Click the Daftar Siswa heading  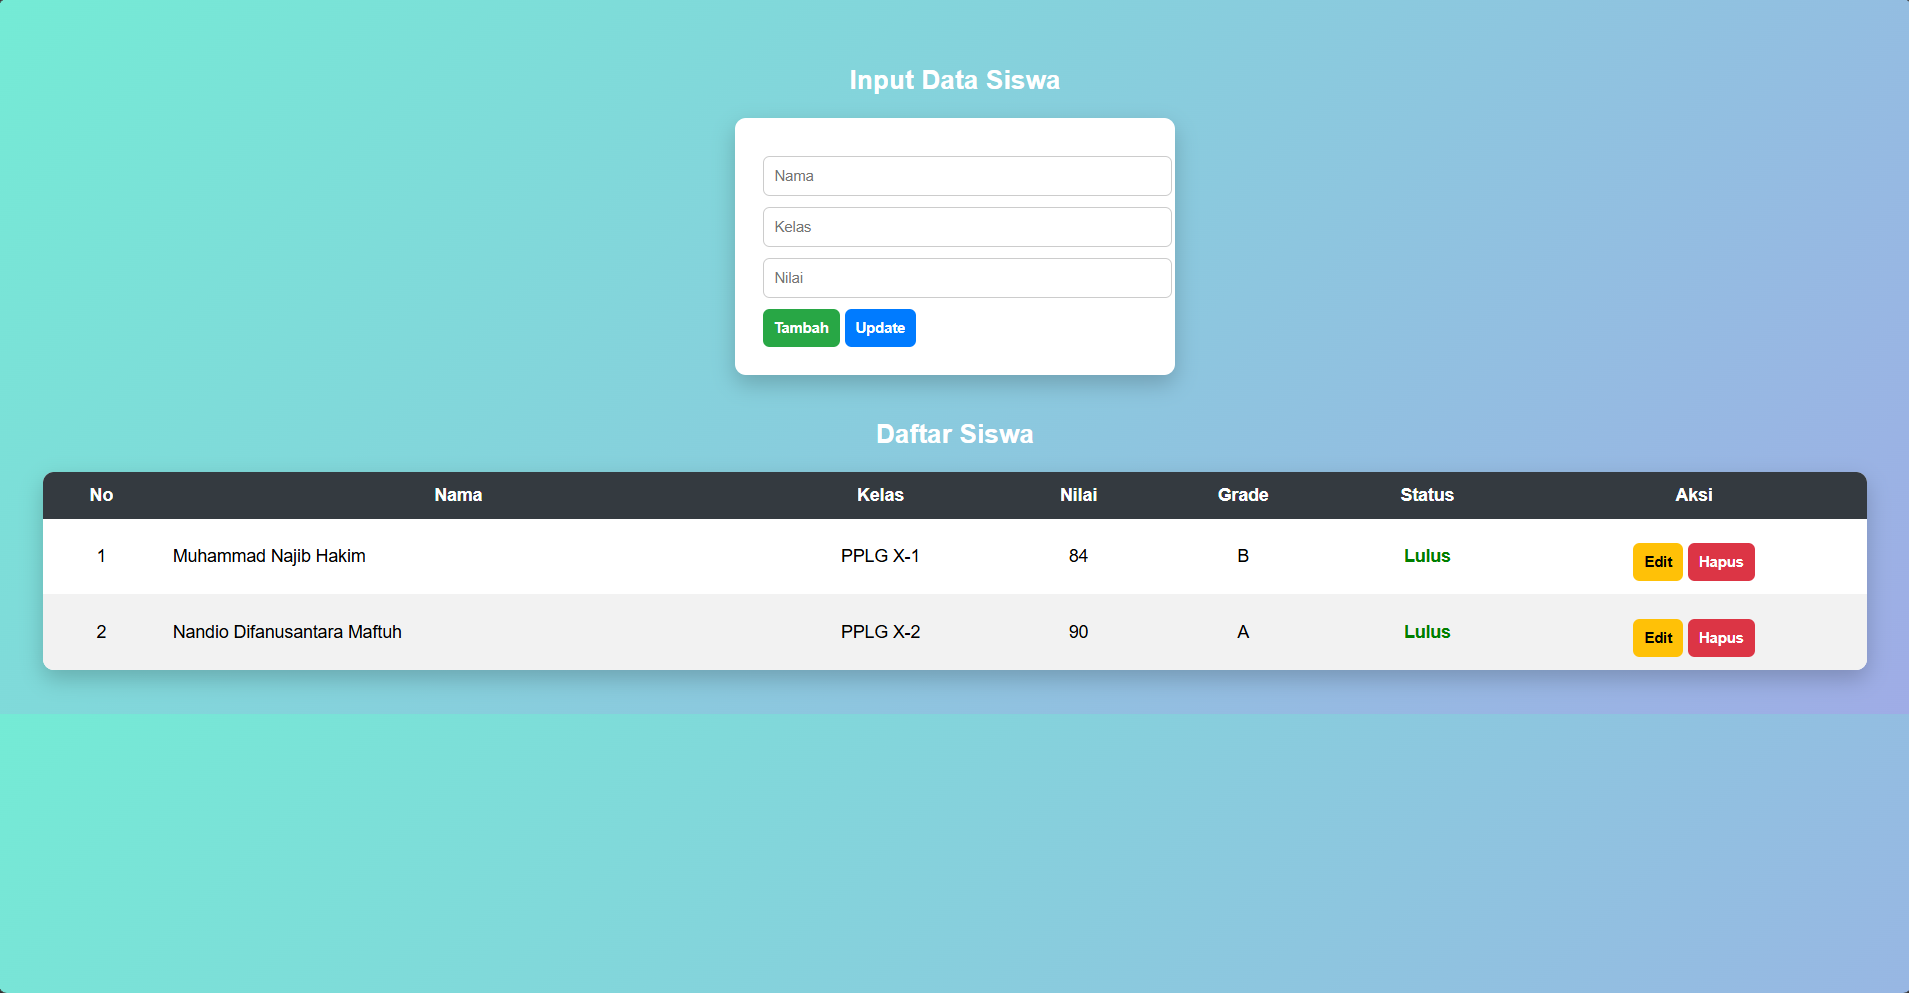click(x=954, y=434)
